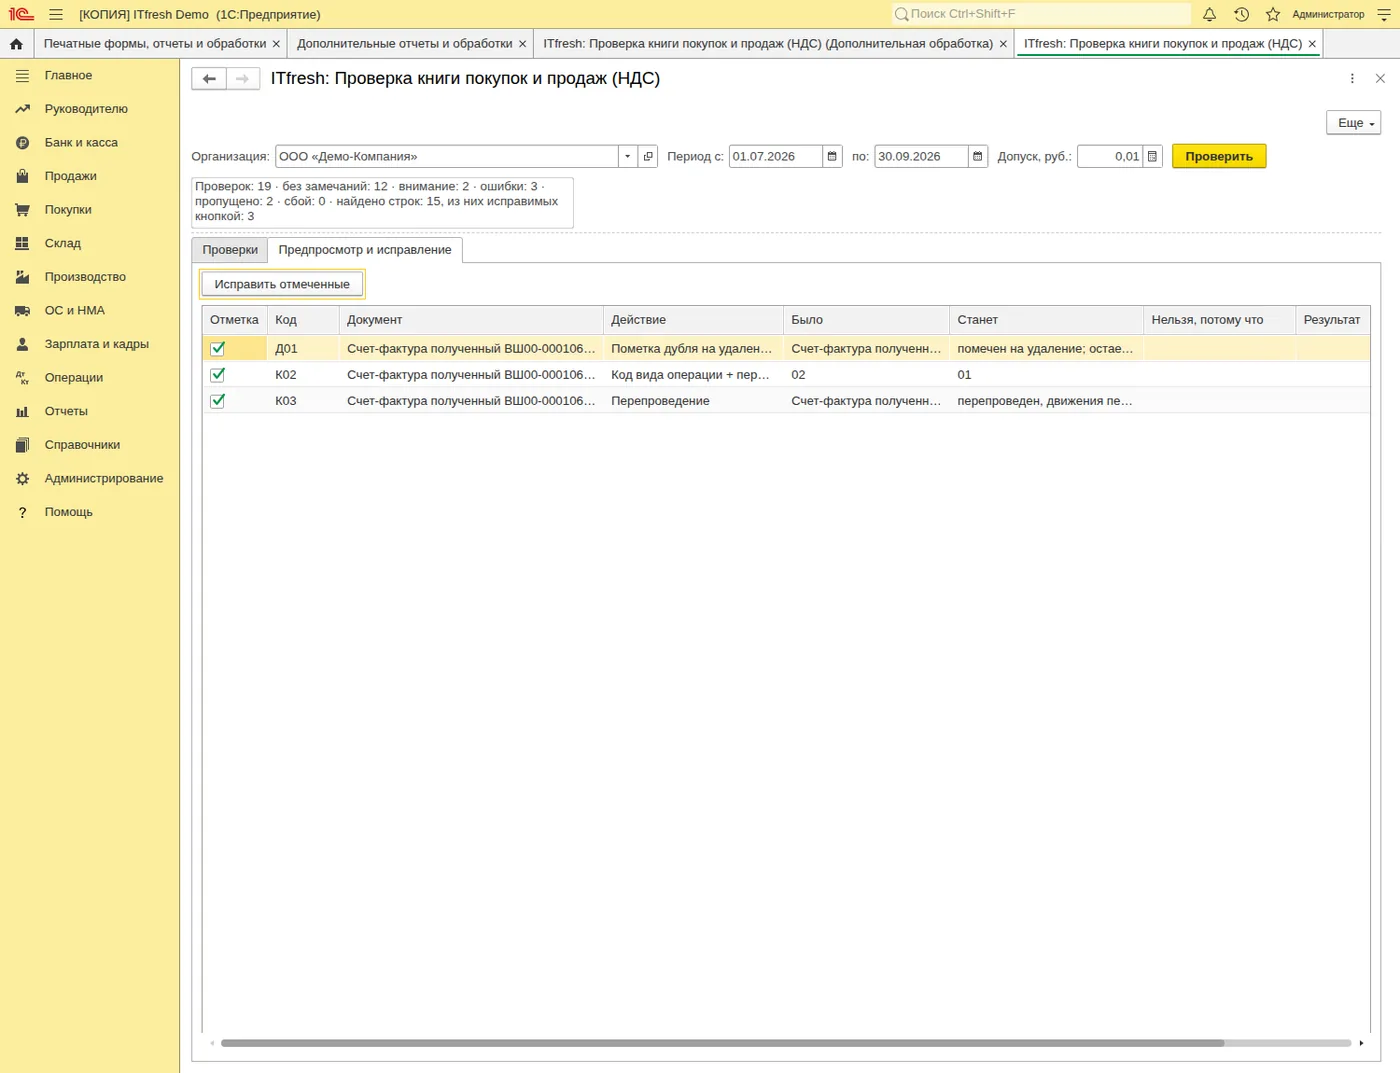1400x1073 pixels.
Task: Open calendar for the period end date
Action: click(x=978, y=156)
